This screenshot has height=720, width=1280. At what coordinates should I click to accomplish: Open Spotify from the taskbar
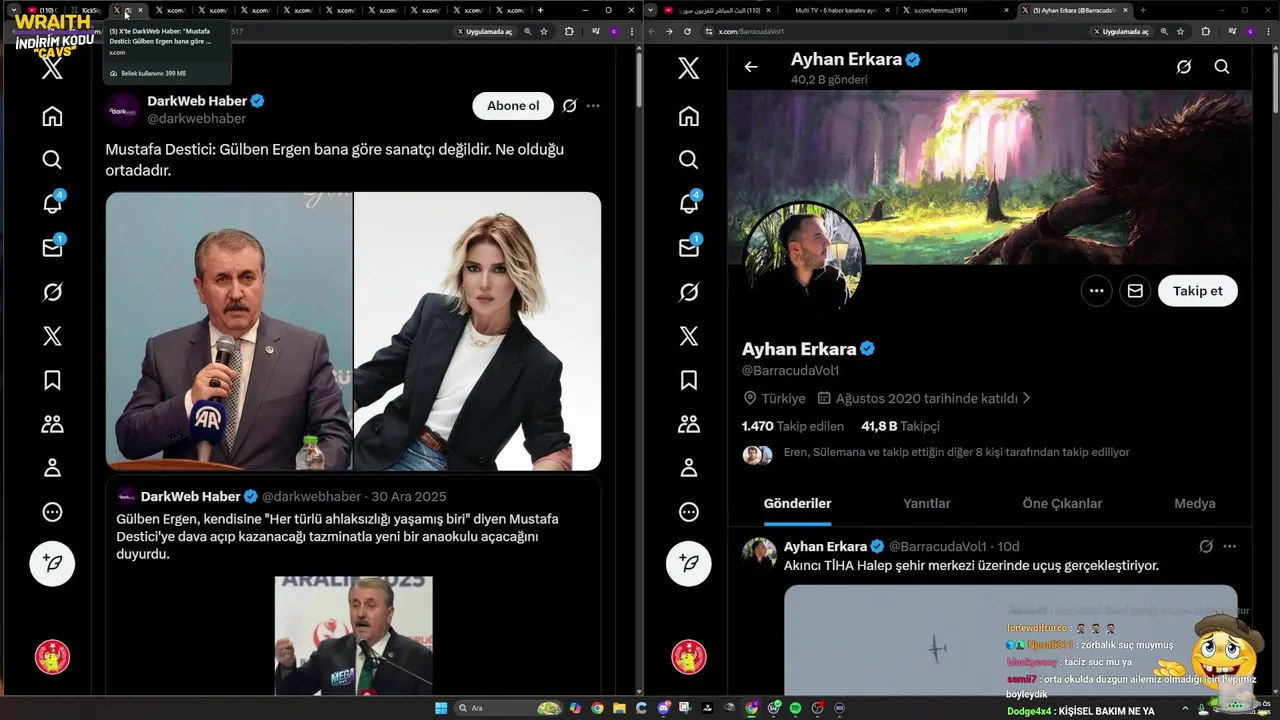[x=795, y=708]
